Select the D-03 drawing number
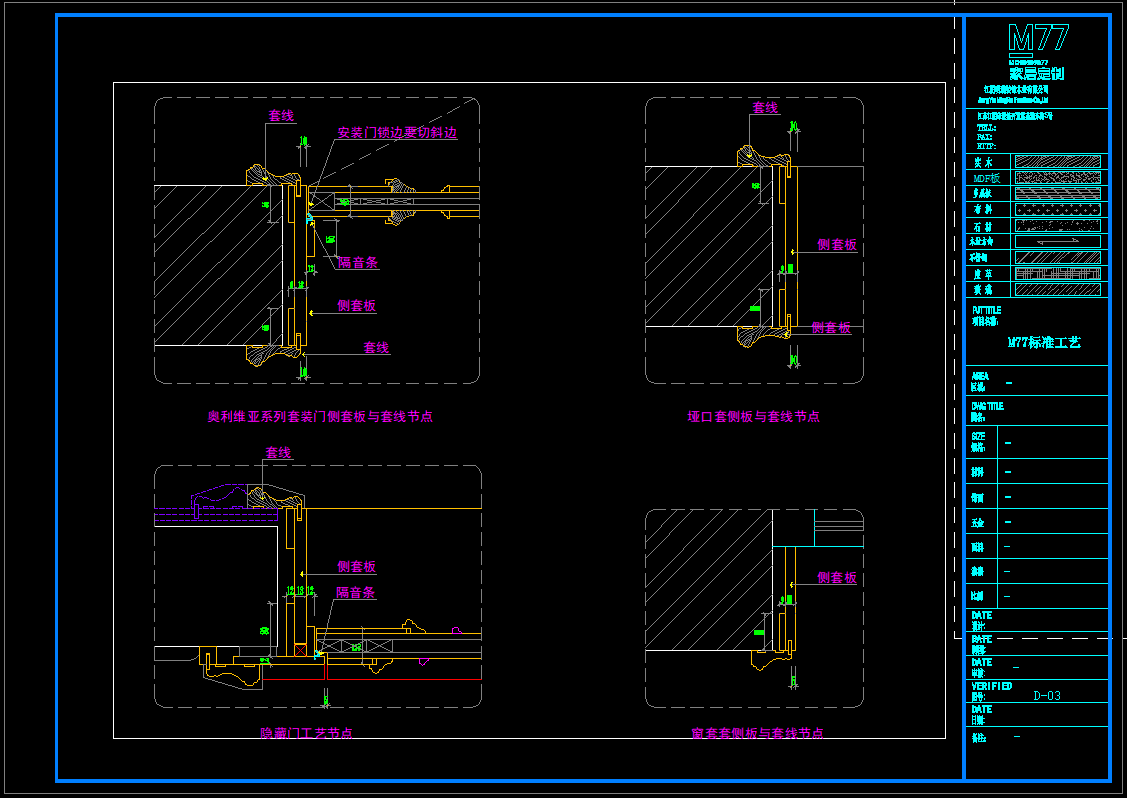The width and height of the screenshot is (1127, 798). pos(1046,696)
